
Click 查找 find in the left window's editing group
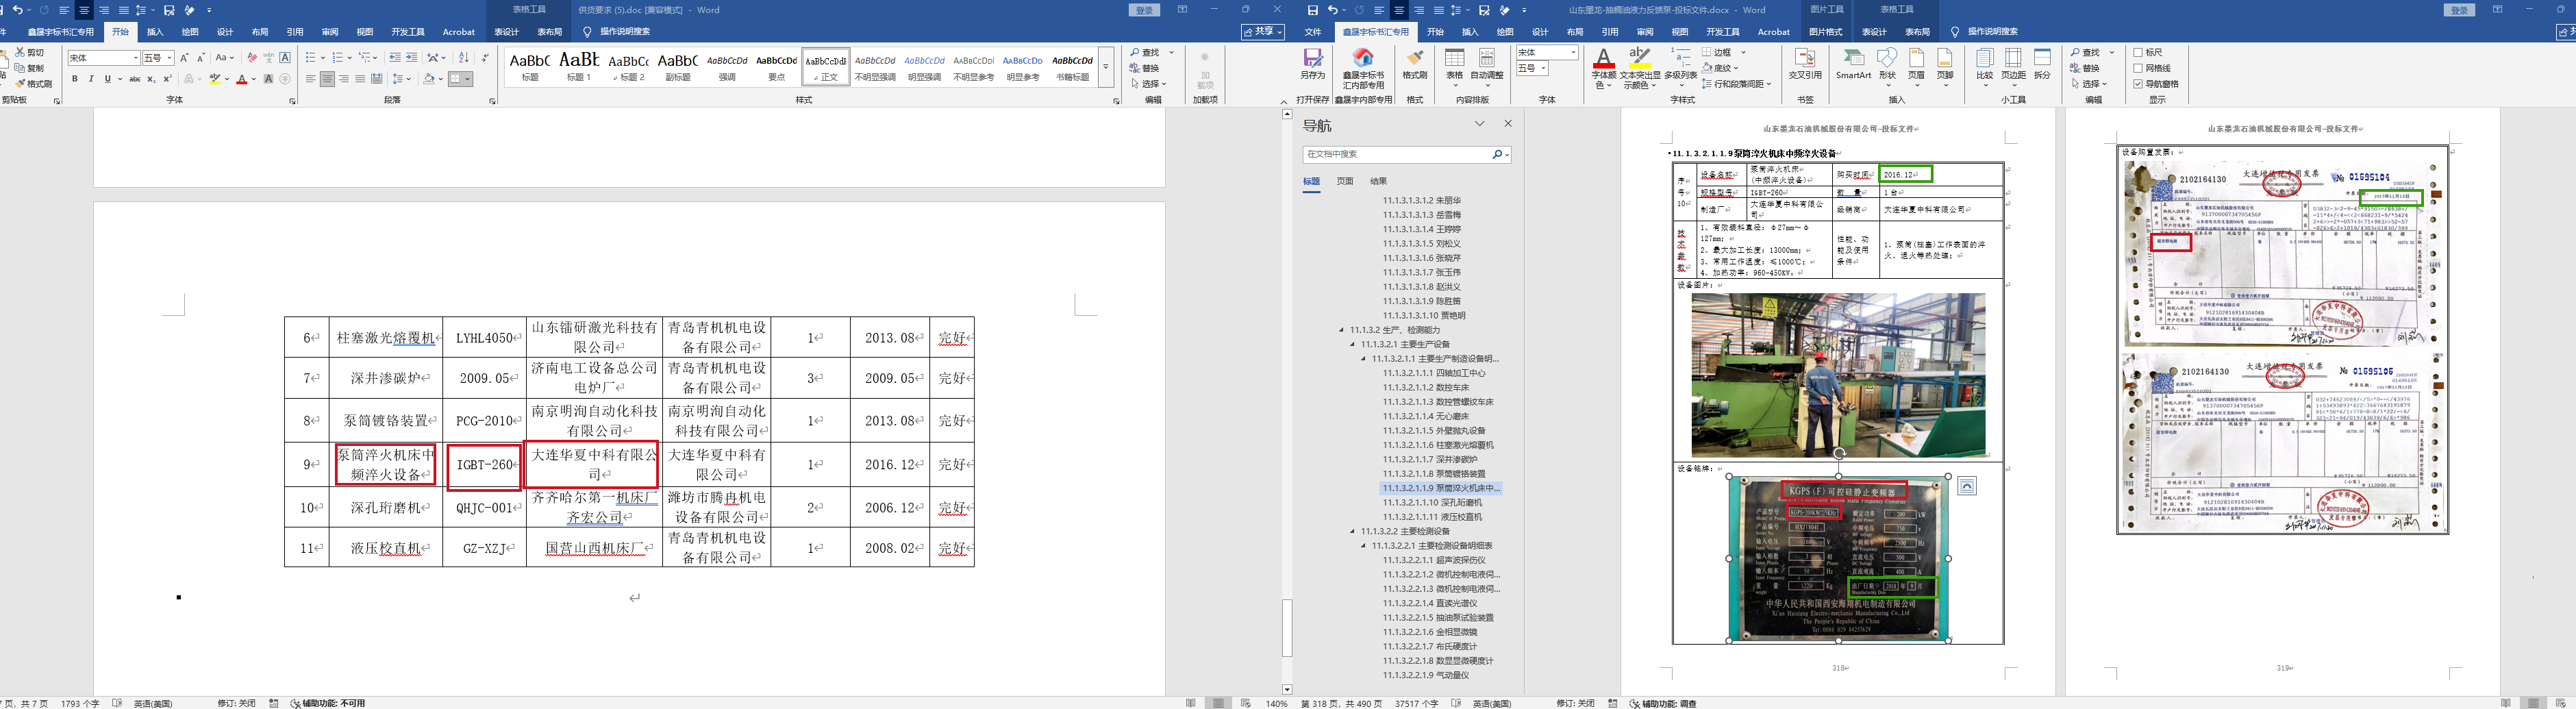[x=1145, y=52]
